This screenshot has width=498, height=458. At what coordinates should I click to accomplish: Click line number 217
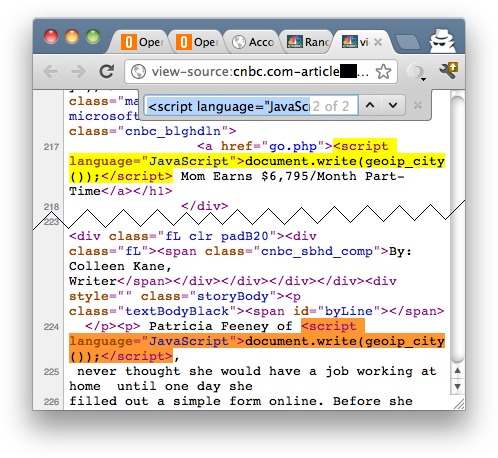(x=51, y=147)
